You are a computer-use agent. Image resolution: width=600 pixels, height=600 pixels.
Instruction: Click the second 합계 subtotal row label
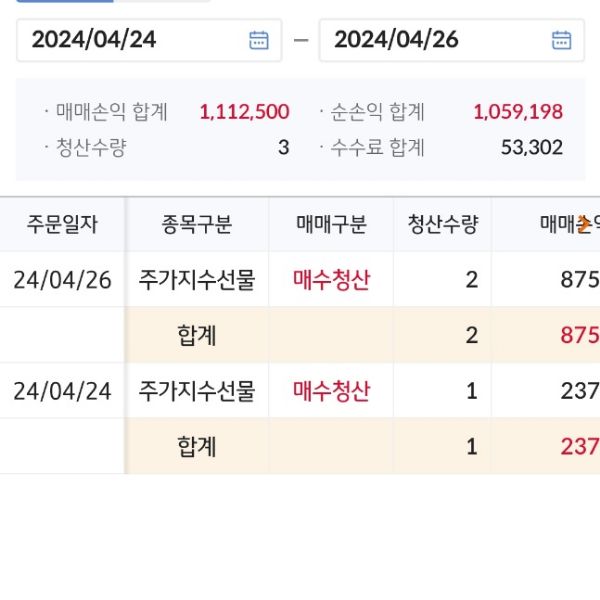[197, 447]
